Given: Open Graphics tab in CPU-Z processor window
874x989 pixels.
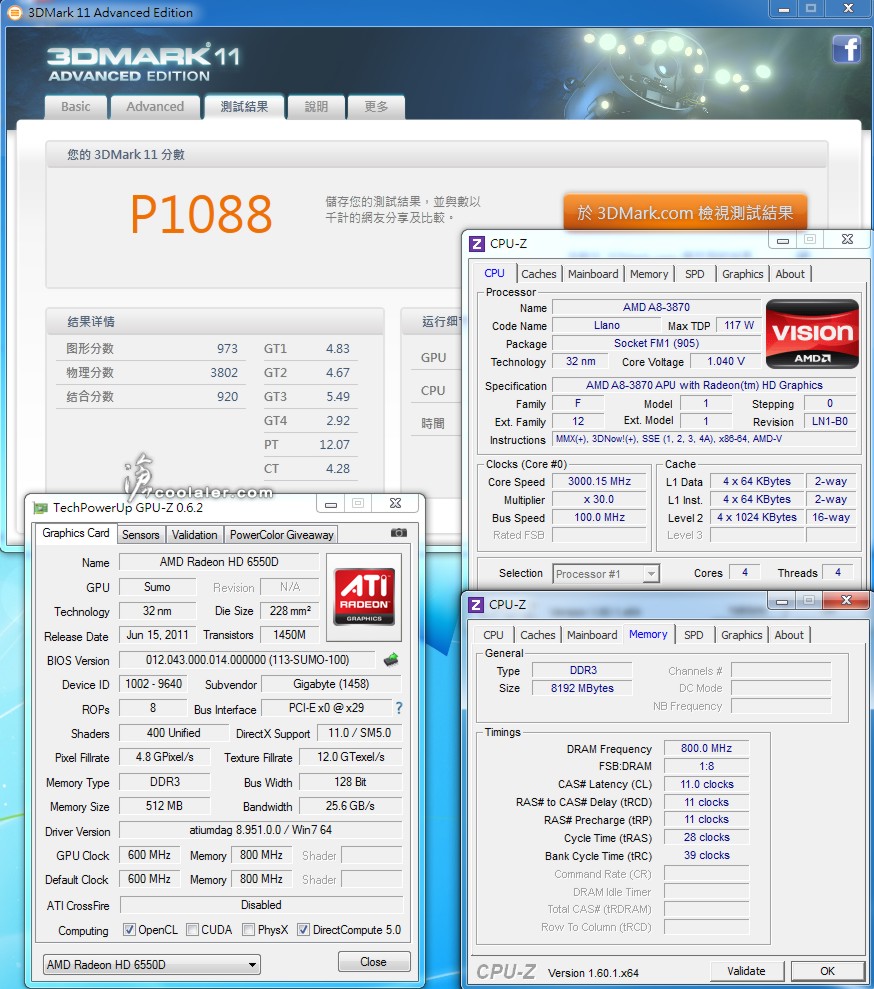Looking at the screenshot, I should click(x=742, y=274).
